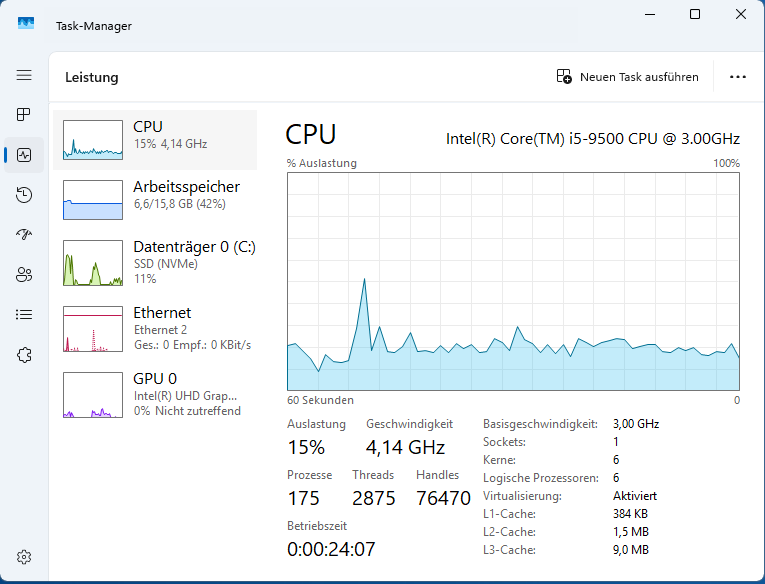Click the 15% Auslastung value
This screenshot has height=584, width=765.
[306, 447]
